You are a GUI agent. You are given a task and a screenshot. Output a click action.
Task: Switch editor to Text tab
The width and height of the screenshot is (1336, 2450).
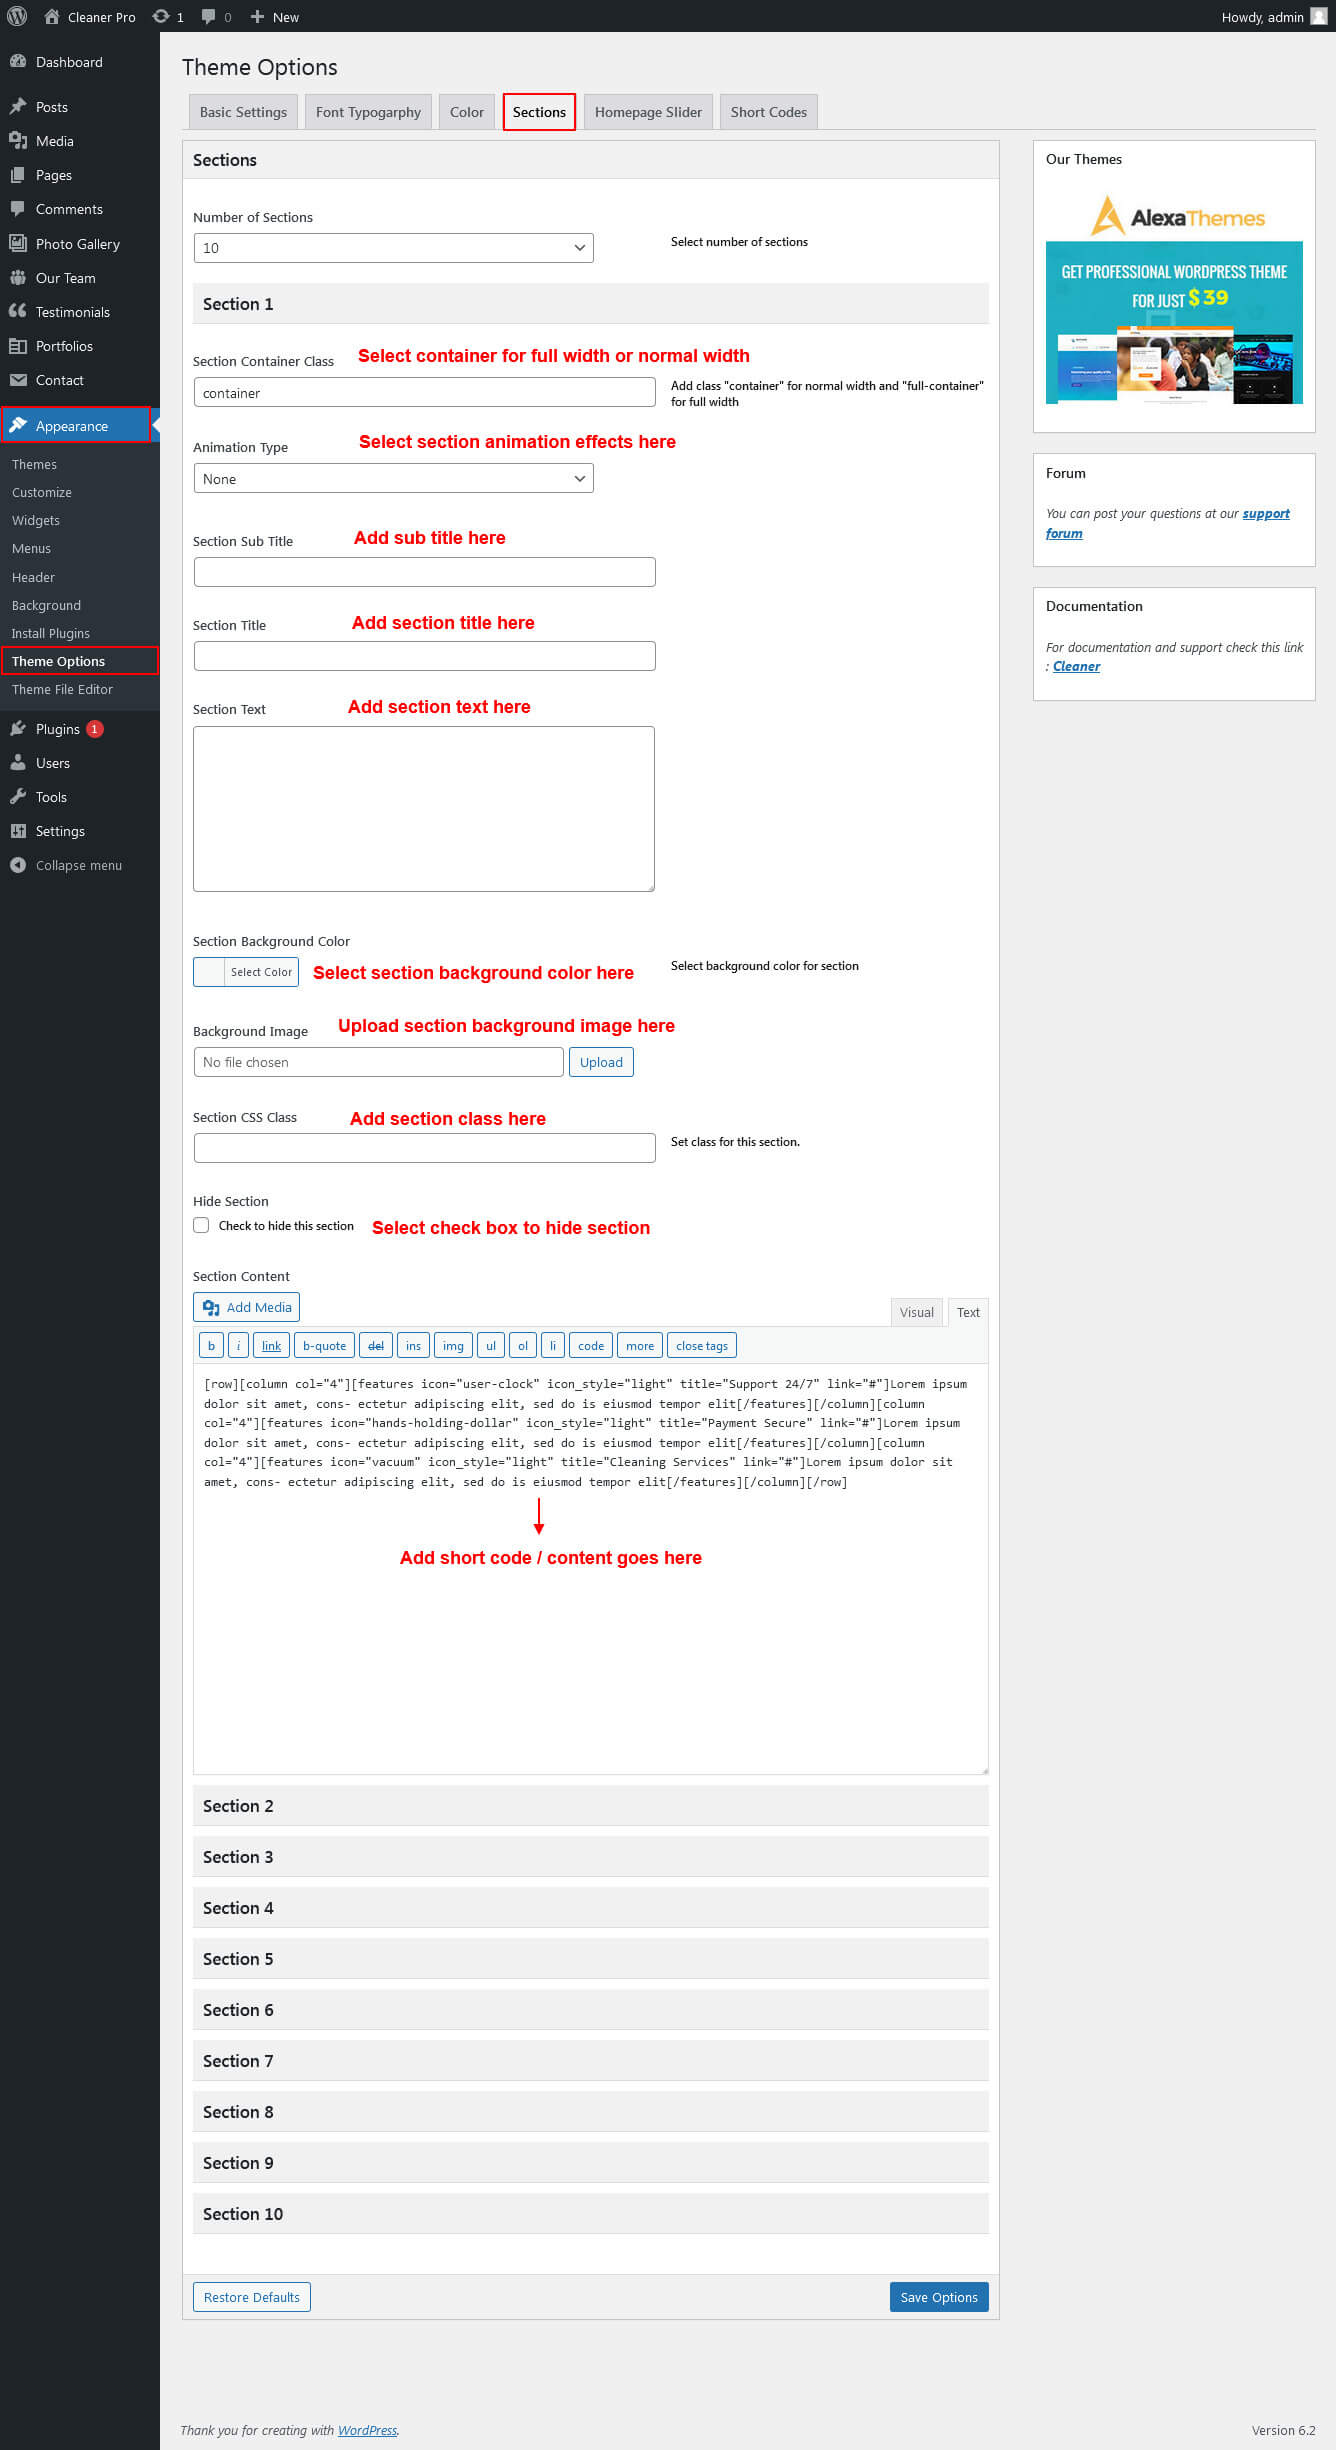point(968,1312)
